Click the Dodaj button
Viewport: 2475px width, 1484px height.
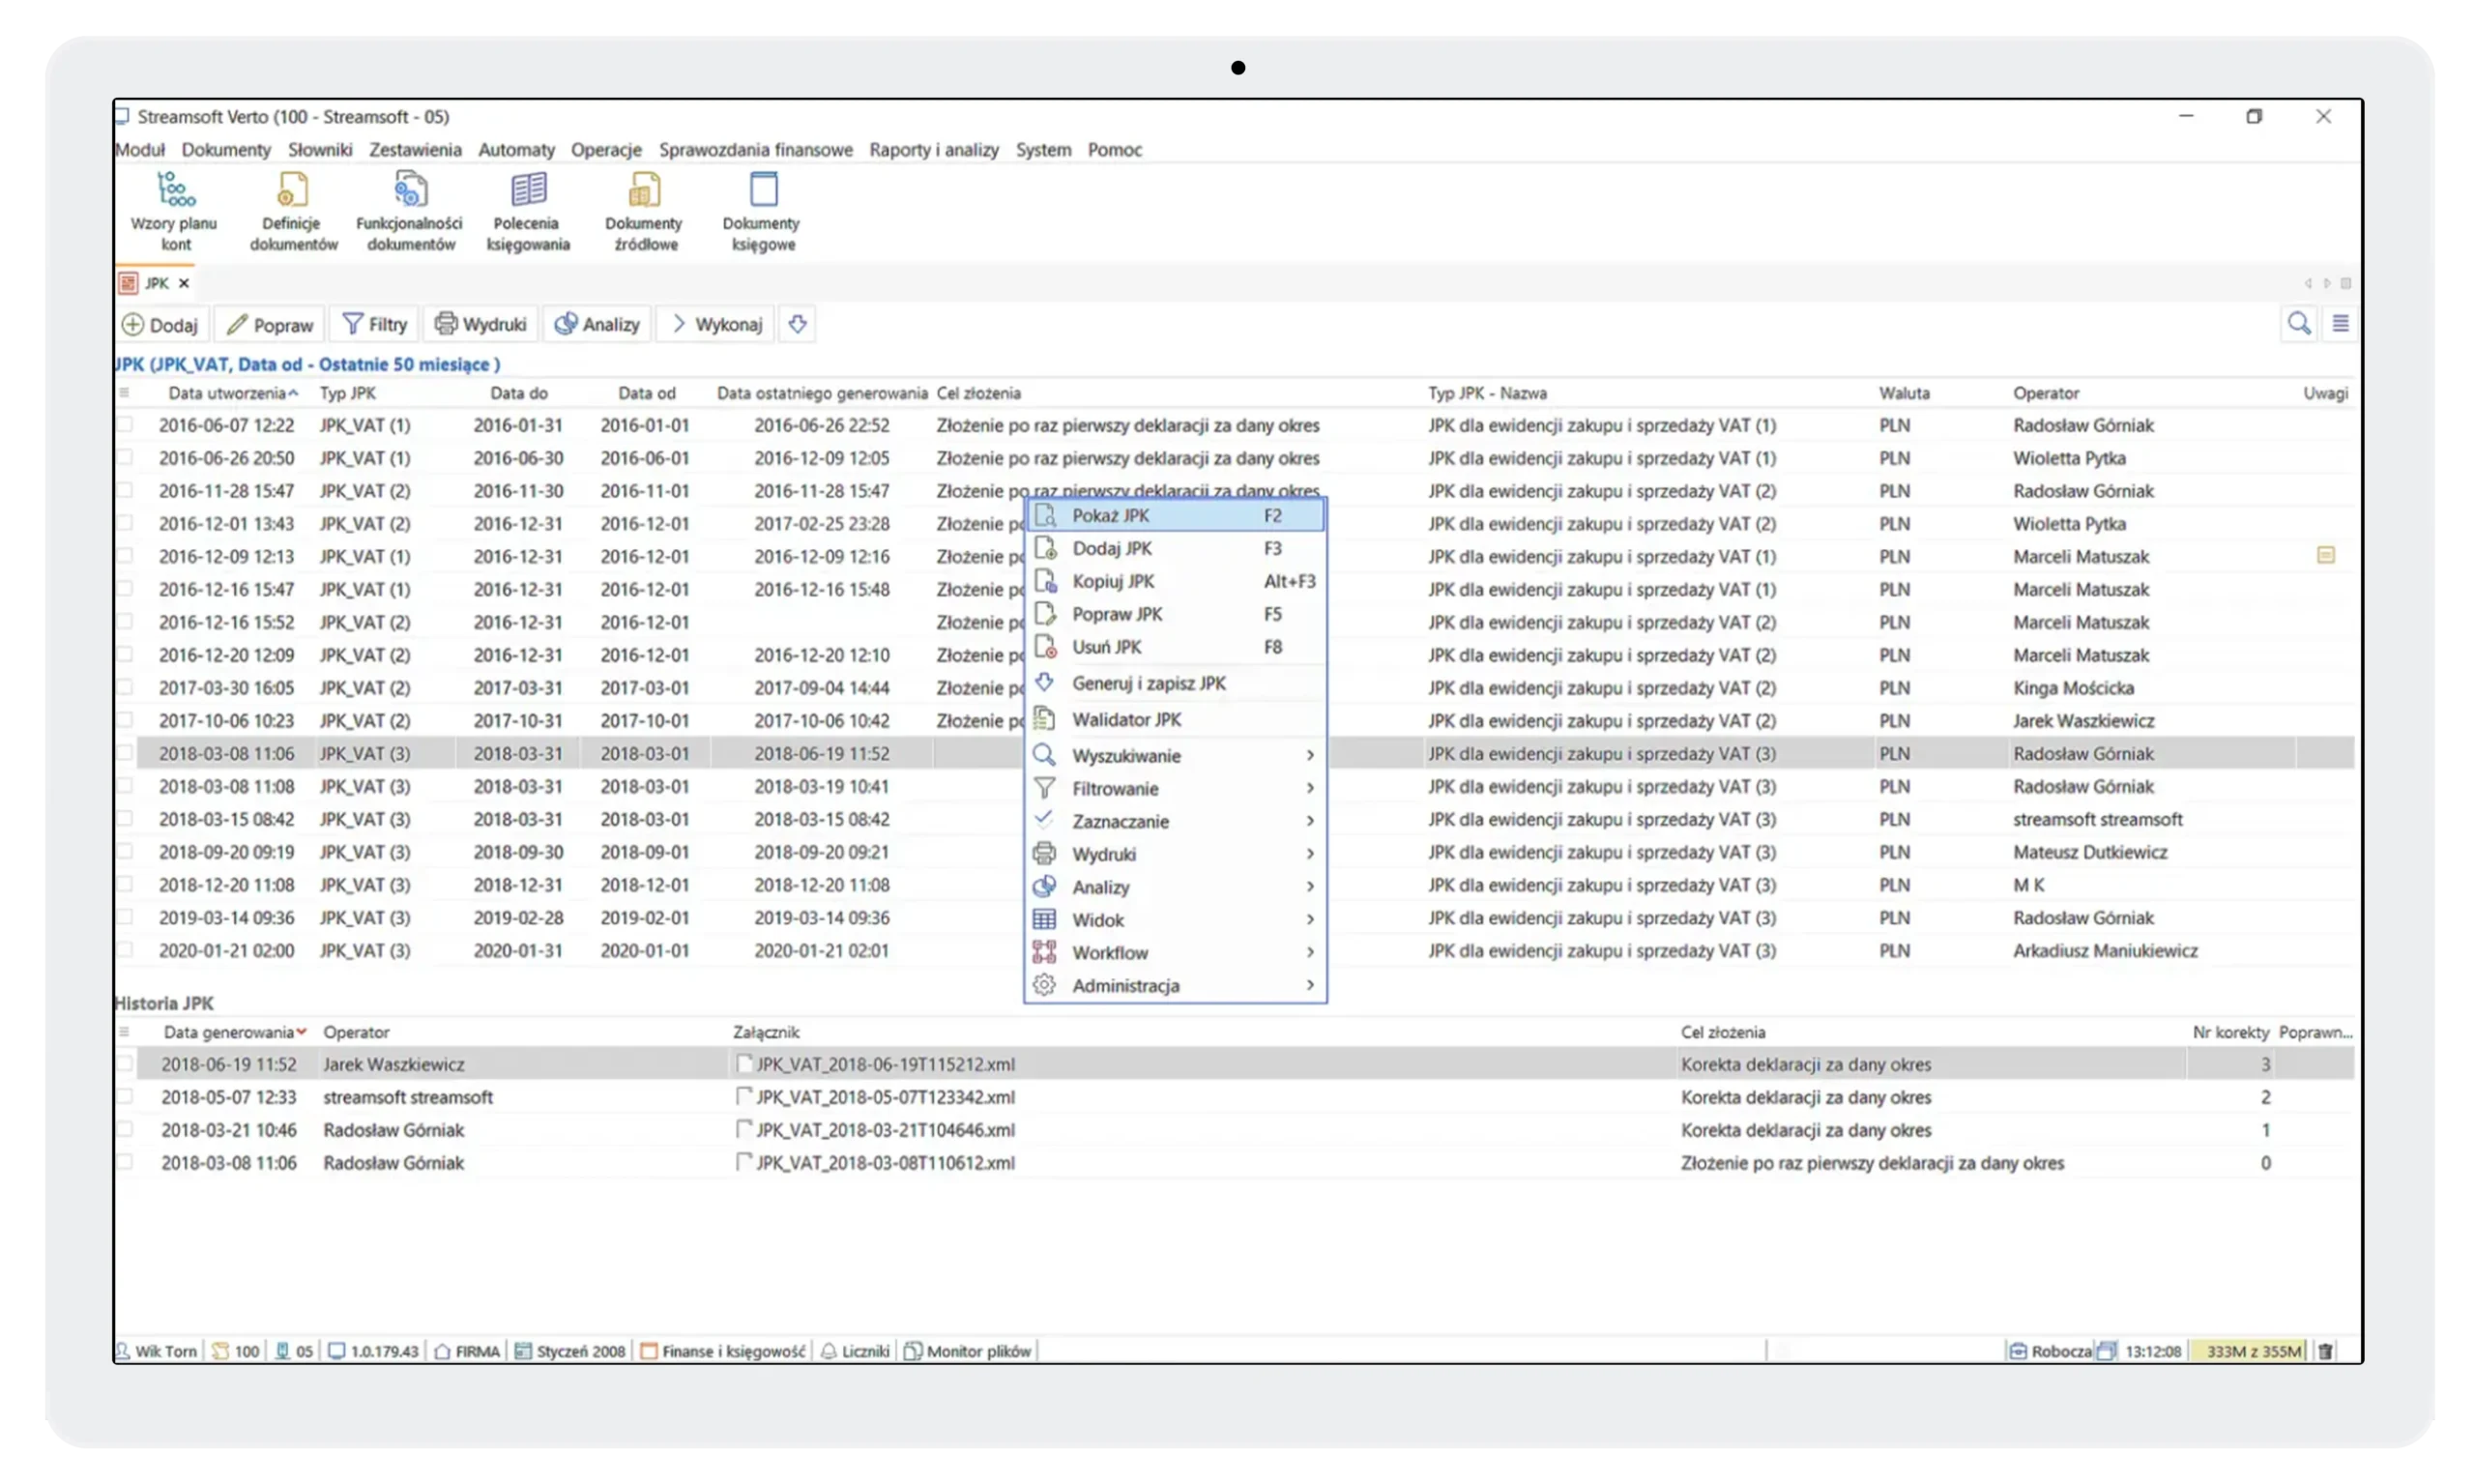(160, 325)
